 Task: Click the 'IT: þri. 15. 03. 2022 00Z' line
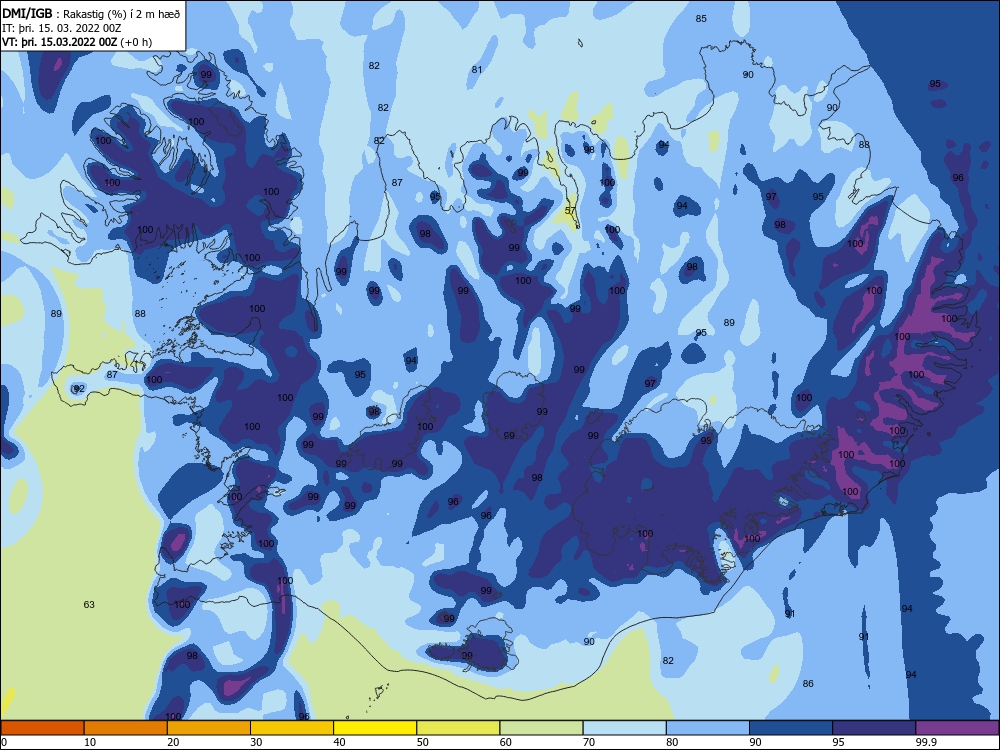pyautogui.click(x=62, y=28)
